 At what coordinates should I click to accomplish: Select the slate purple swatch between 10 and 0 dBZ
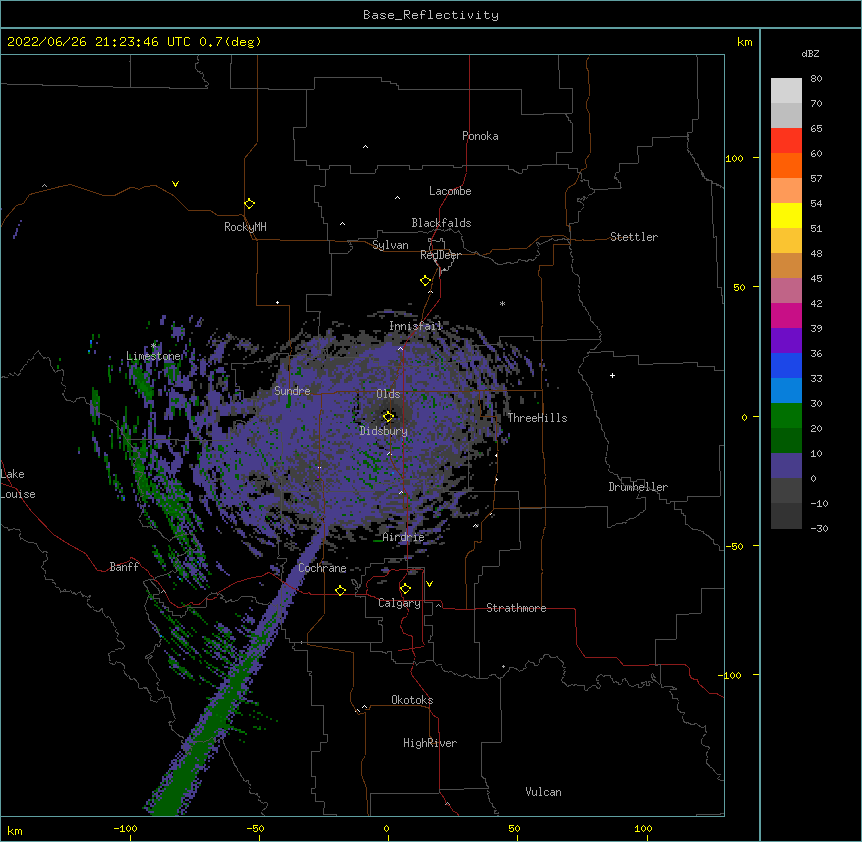pyautogui.click(x=786, y=466)
